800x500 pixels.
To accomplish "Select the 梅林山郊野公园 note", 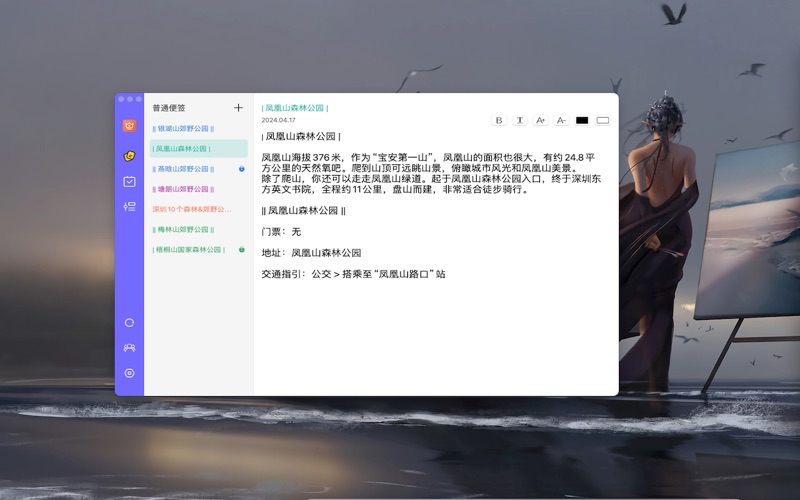I will [184, 230].
